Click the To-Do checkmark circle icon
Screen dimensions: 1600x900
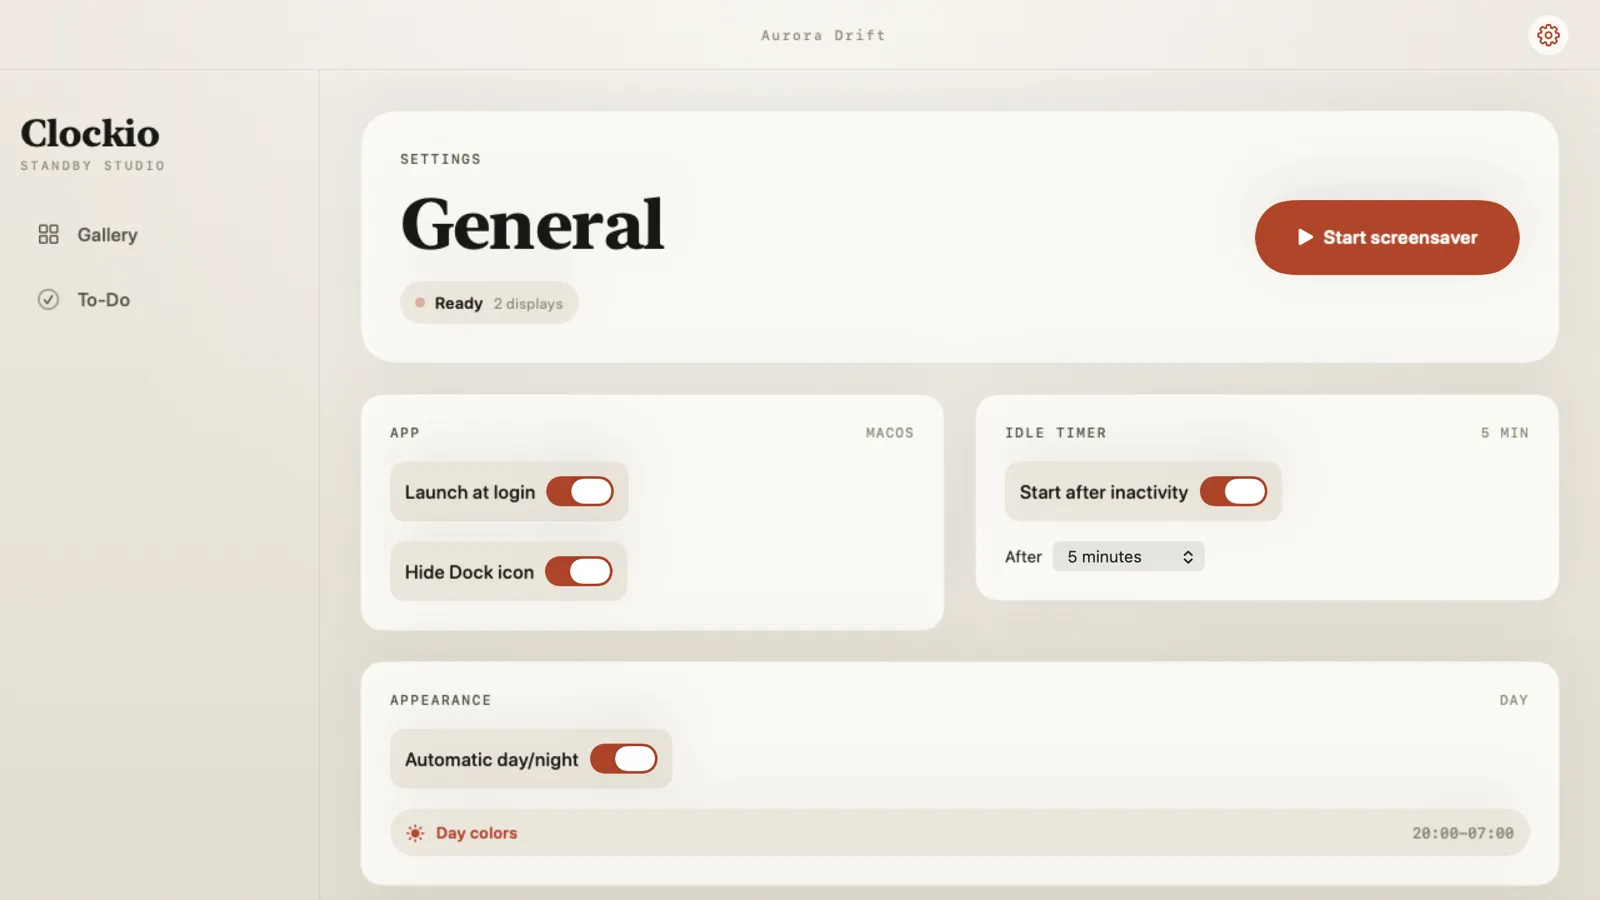(48, 299)
